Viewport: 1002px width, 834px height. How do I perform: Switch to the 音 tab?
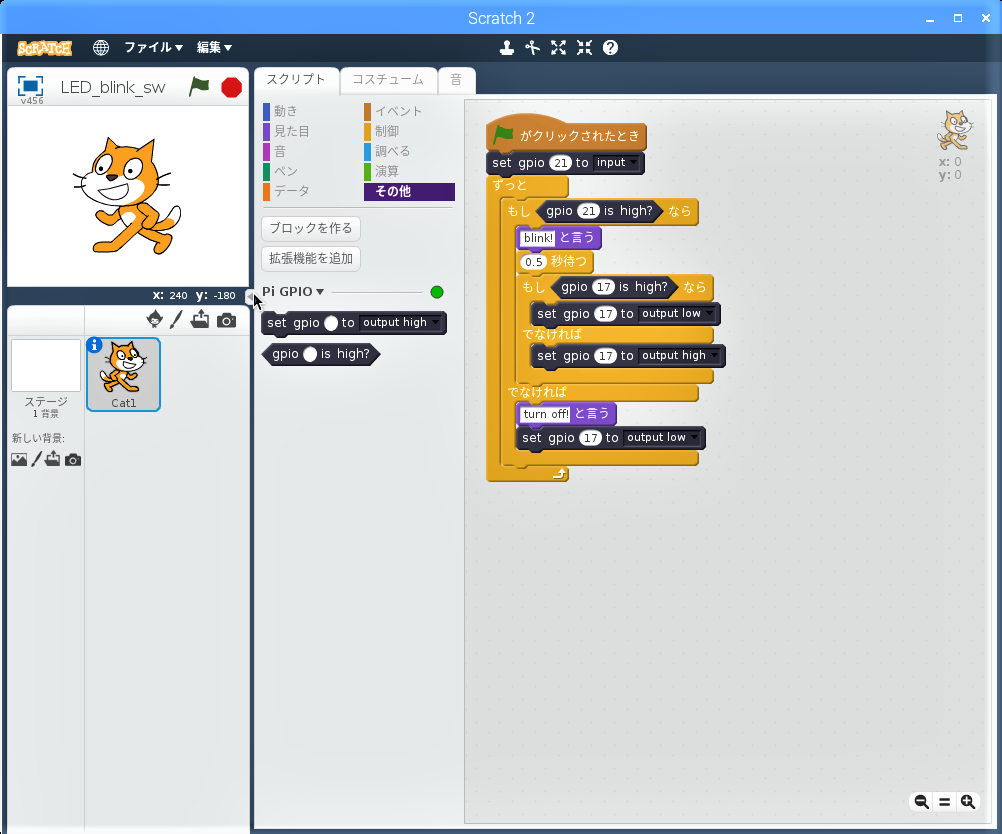456,80
